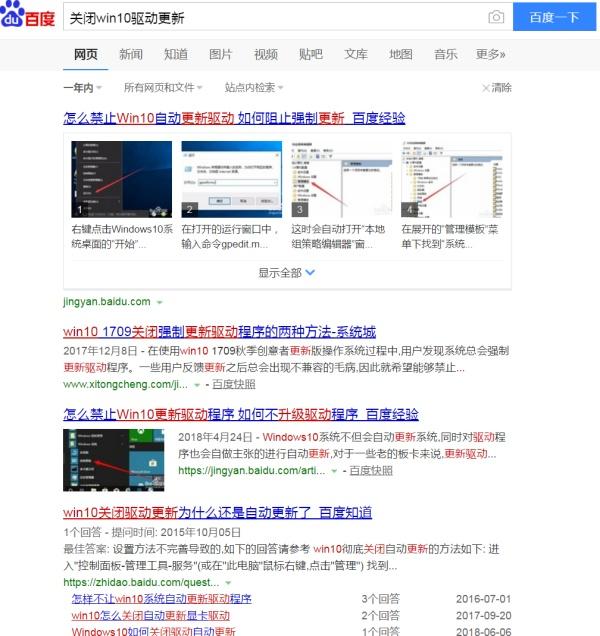Click the X clear filters icon
Viewport: 600px width, 636px height.
click(486, 88)
